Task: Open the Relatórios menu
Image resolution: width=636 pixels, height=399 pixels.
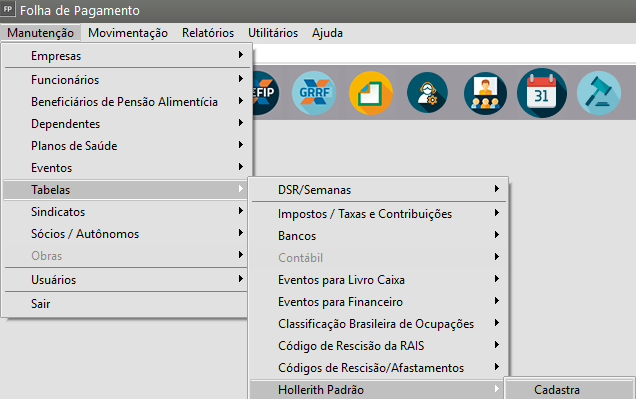Action: coord(208,33)
